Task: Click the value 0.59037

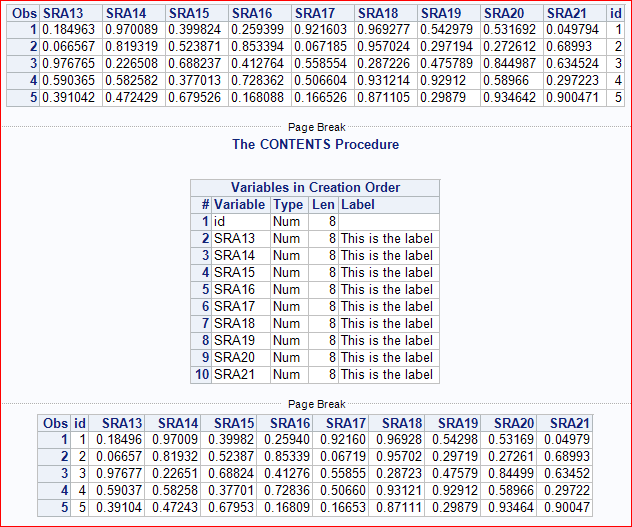Action: click(119, 490)
